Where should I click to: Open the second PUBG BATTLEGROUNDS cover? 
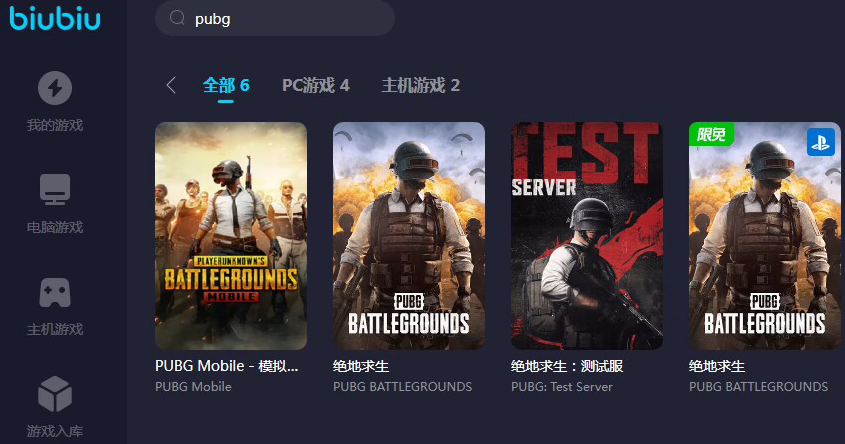tap(409, 236)
